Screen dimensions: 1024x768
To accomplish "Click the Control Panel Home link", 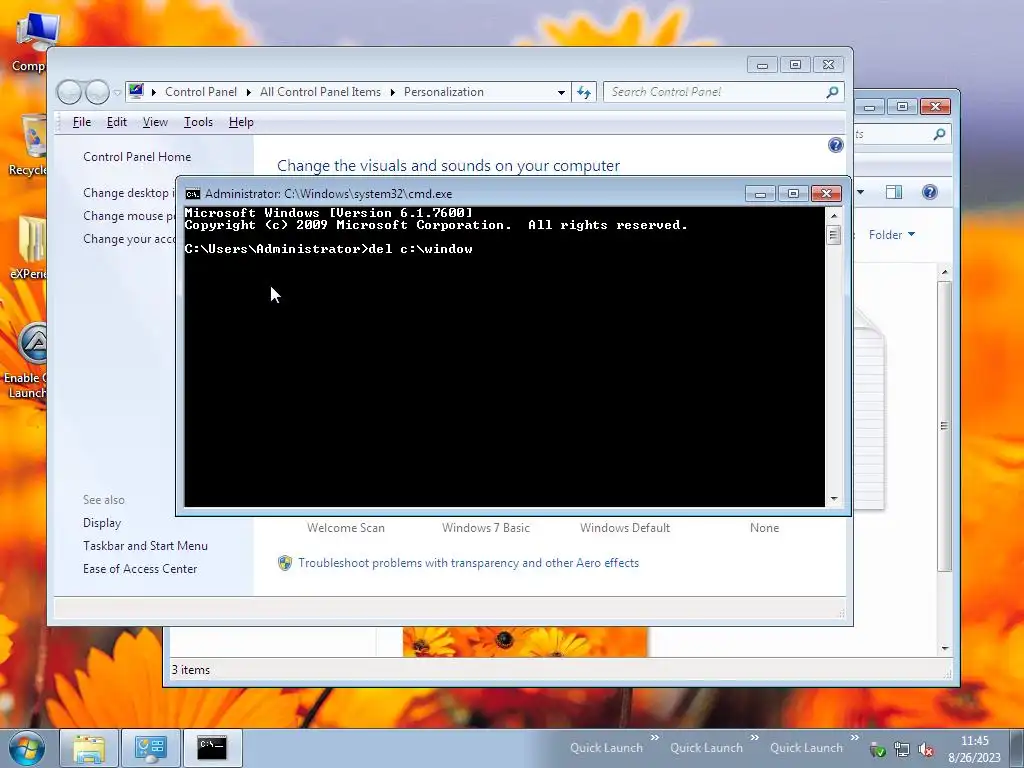I will [137, 157].
